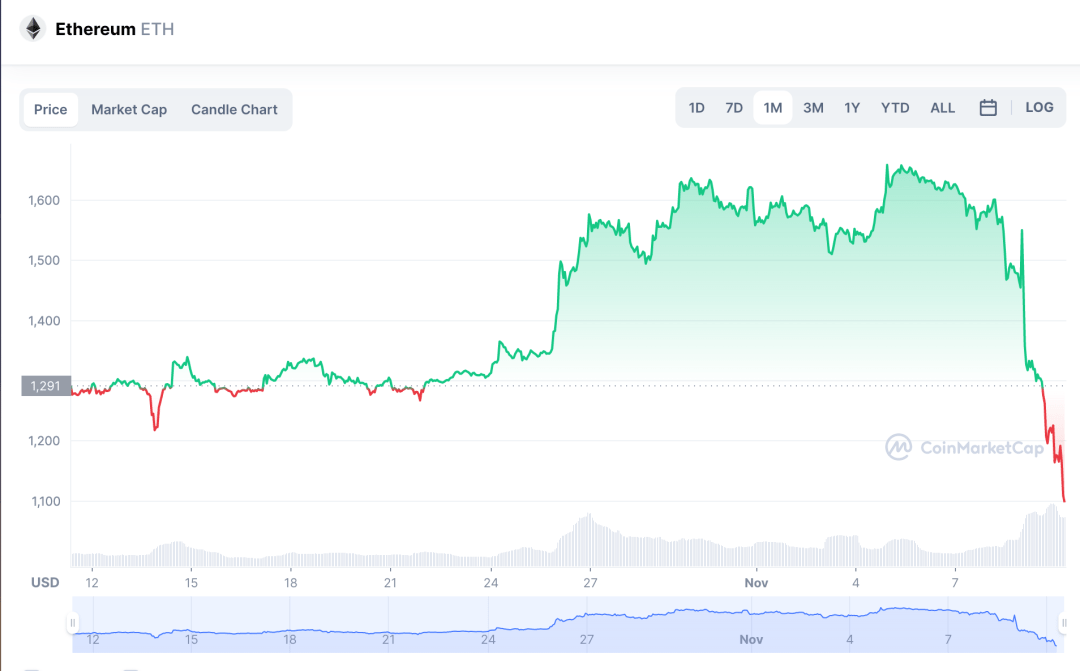The width and height of the screenshot is (1080, 671).
Task: Open the calendar date range picker
Action: pos(988,108)
